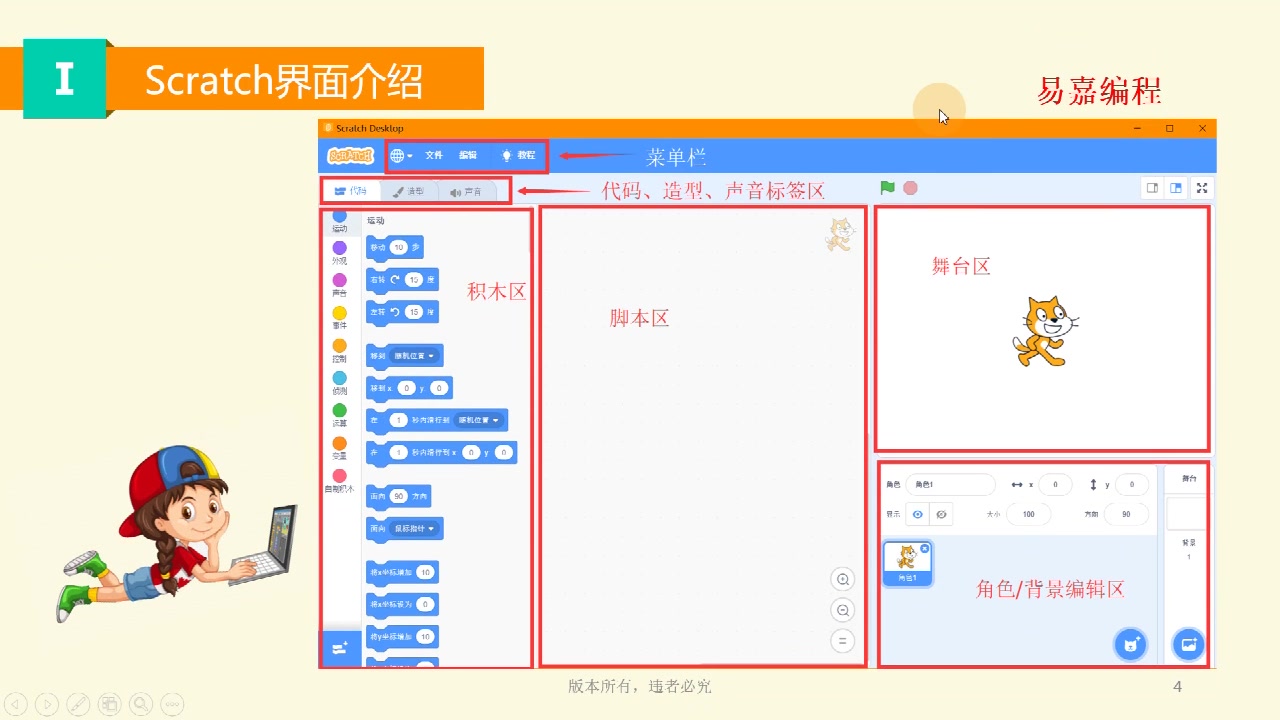The height and width of the screenshot is (720, 1280).
Task: Click the green flag to run project
Action: click(x=887, y=187)
